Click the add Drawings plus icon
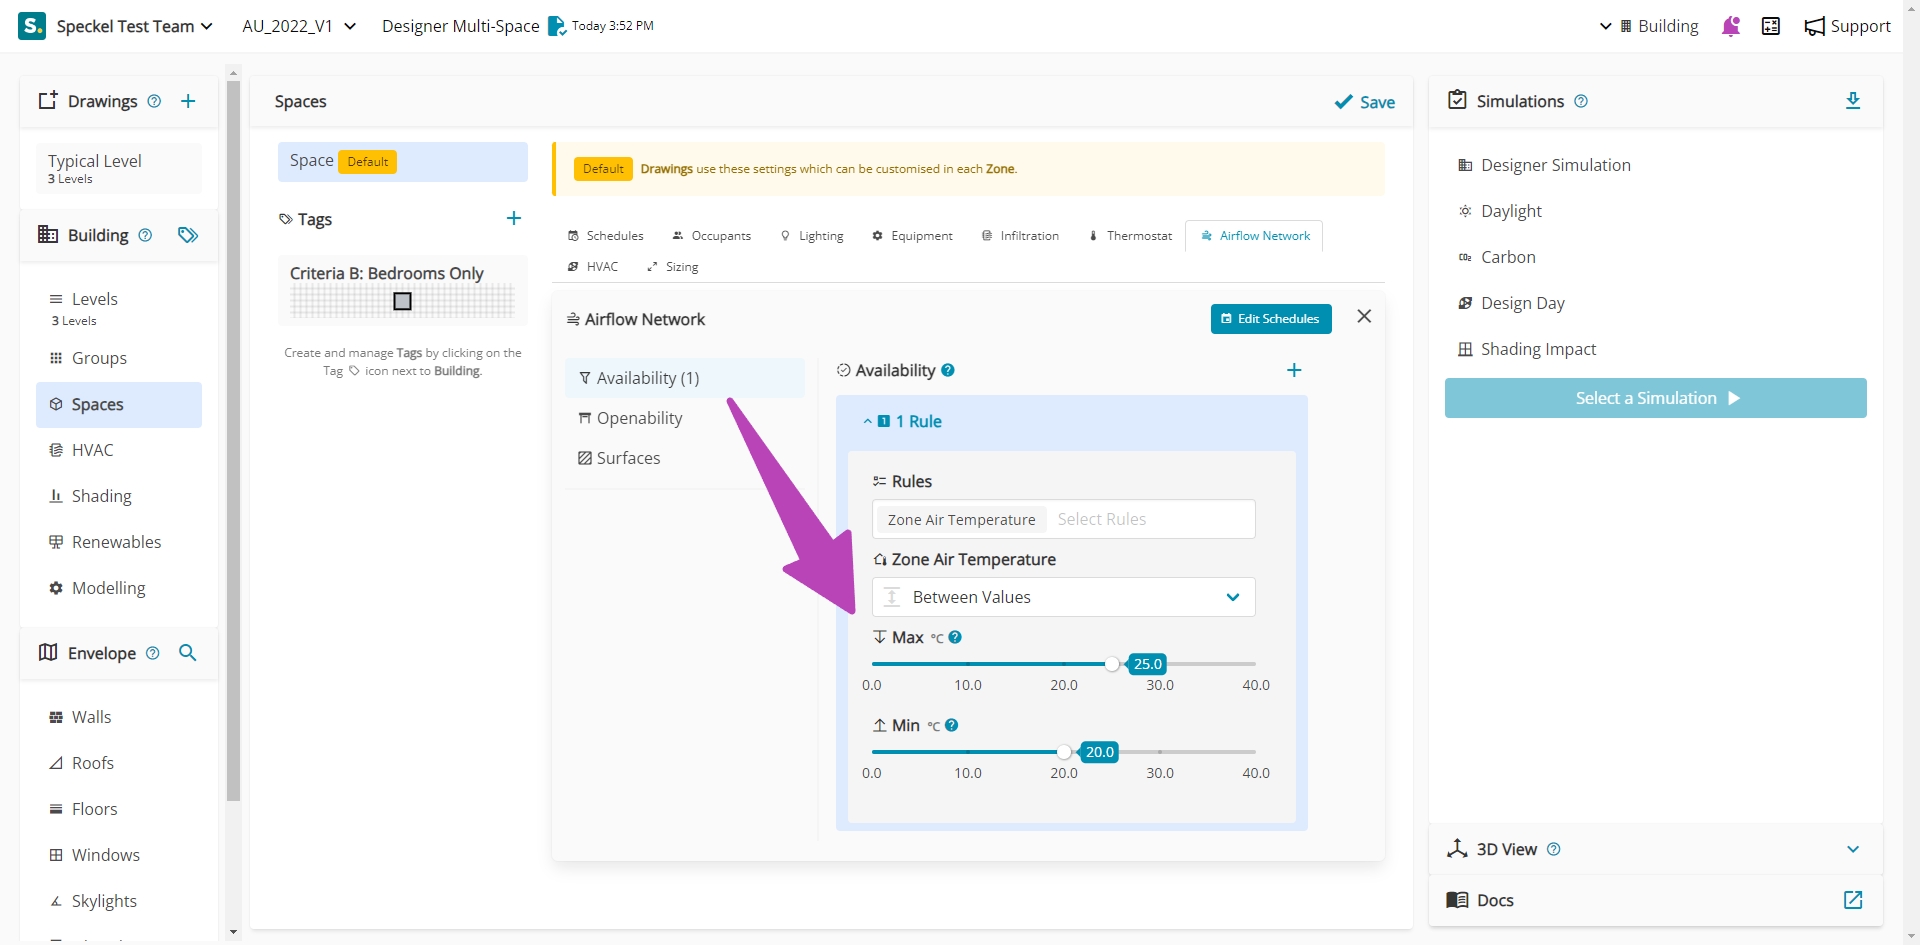 click(188, 101)
